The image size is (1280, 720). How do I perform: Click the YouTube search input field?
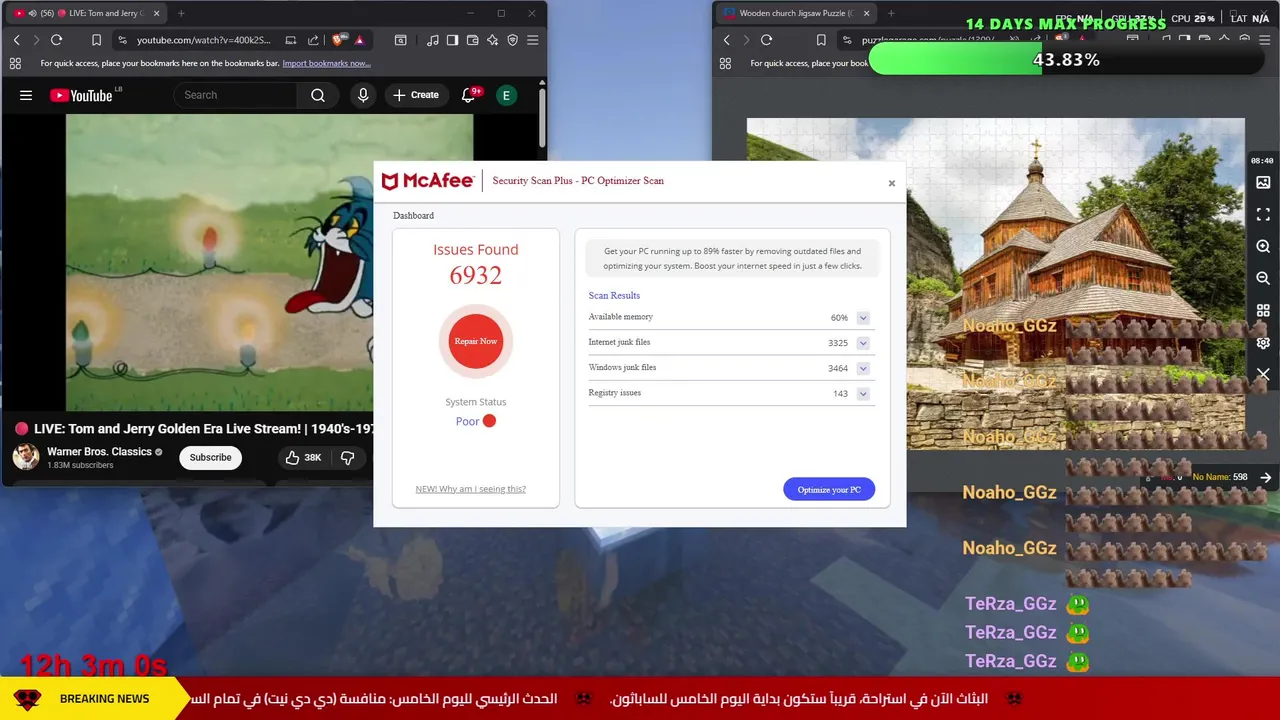235,95
